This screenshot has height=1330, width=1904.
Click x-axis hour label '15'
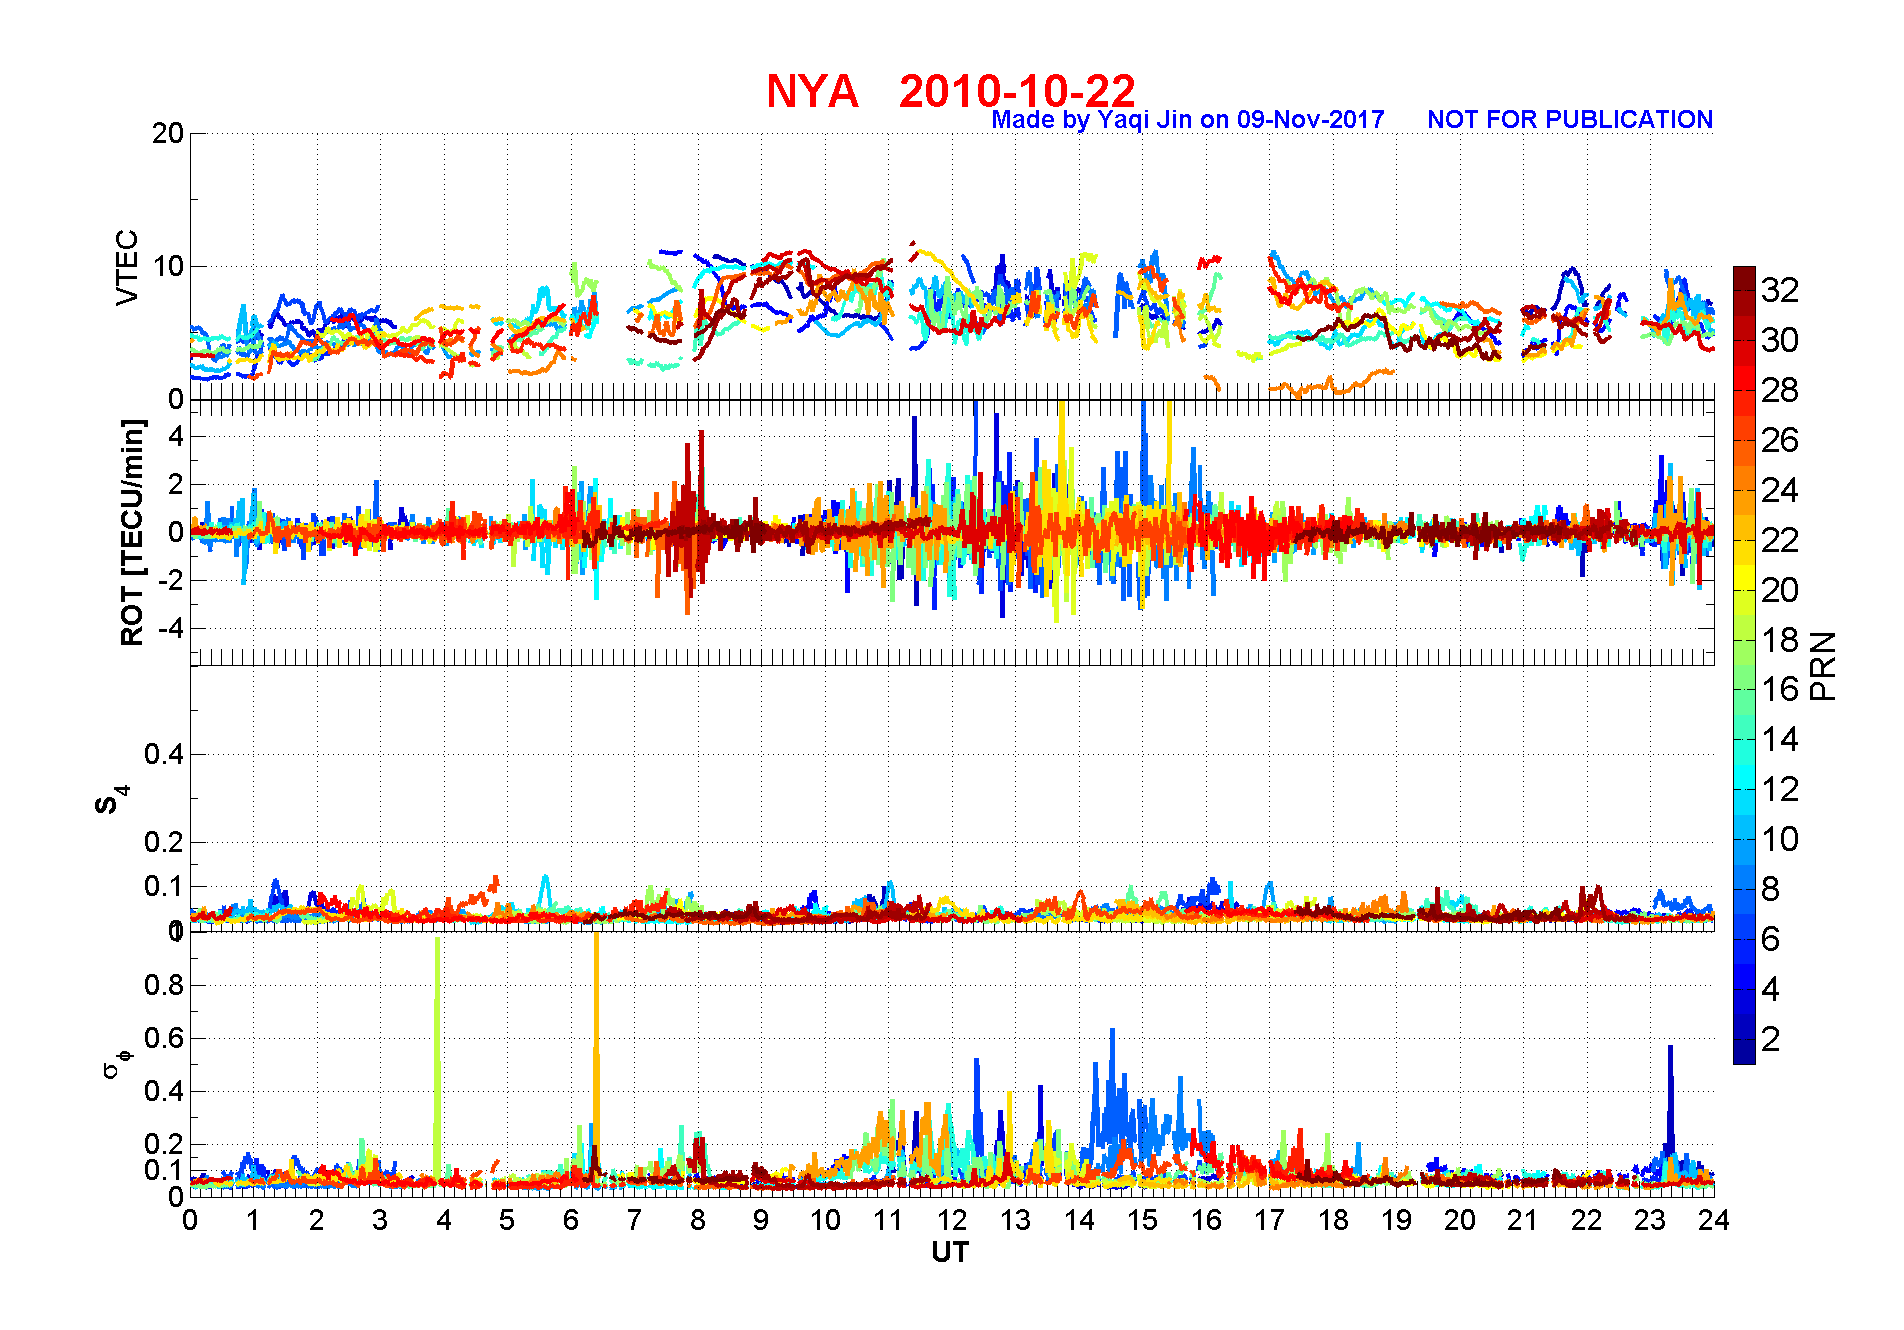click(x=1142, y=1220)
